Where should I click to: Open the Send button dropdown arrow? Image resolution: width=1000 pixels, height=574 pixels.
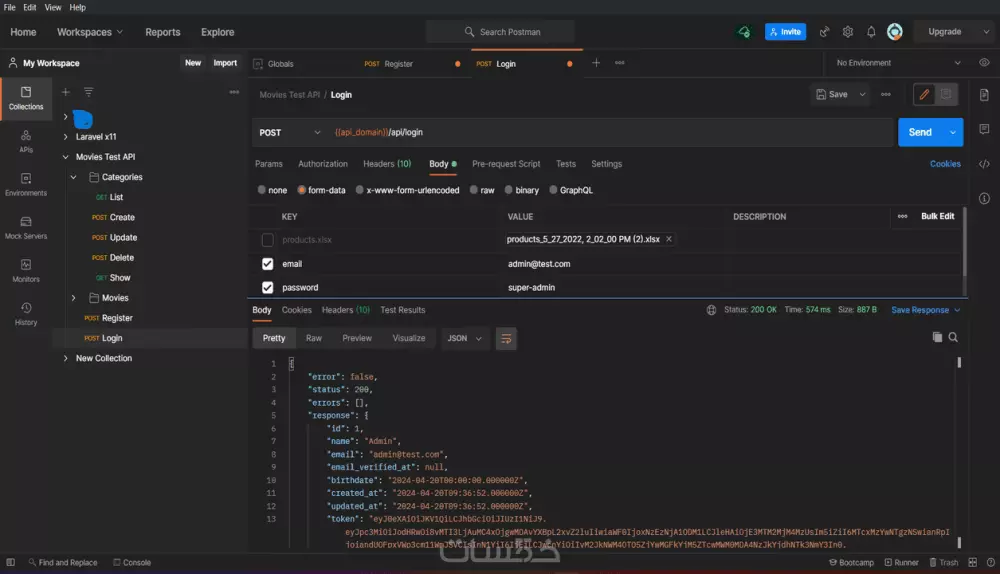coord(953,132)
